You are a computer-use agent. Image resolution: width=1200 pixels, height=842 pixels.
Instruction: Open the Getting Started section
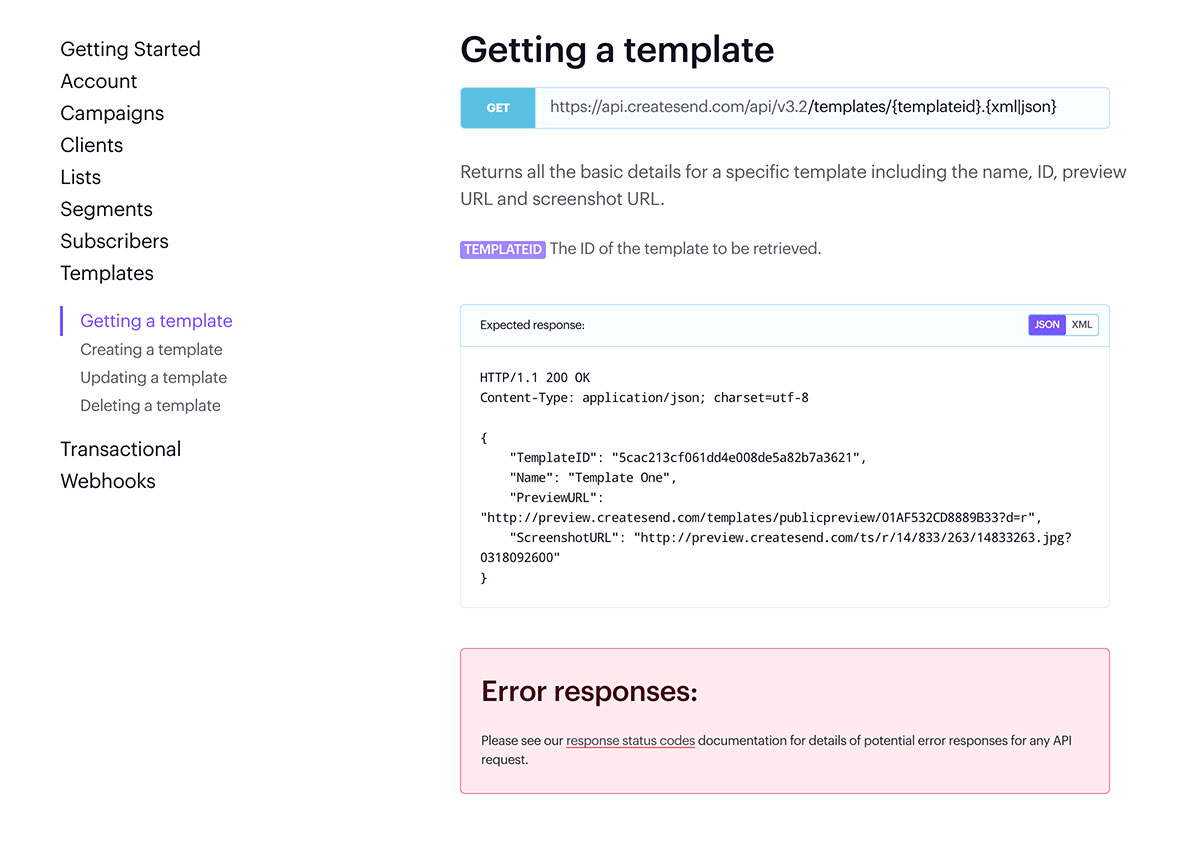coord(130,49)
